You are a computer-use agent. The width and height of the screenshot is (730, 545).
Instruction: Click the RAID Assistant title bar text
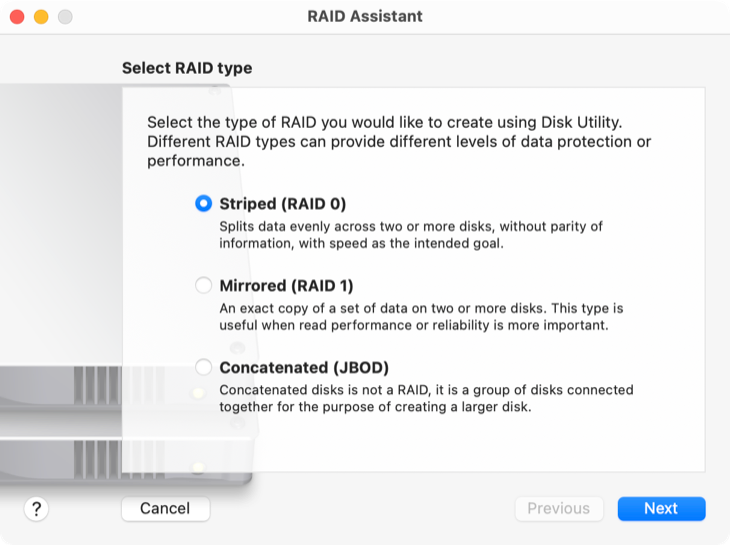[365, 17]
